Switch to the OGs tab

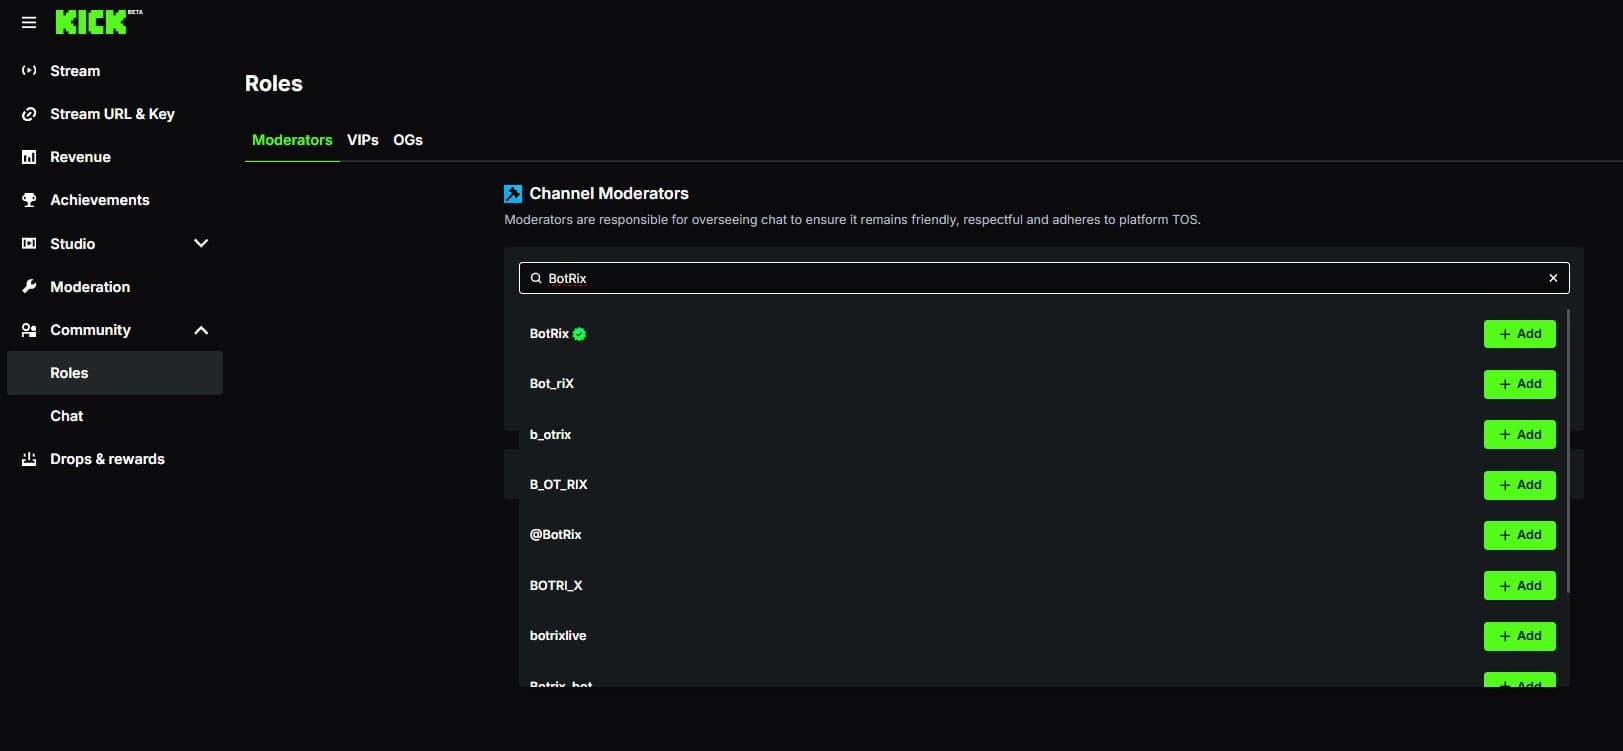408,140
